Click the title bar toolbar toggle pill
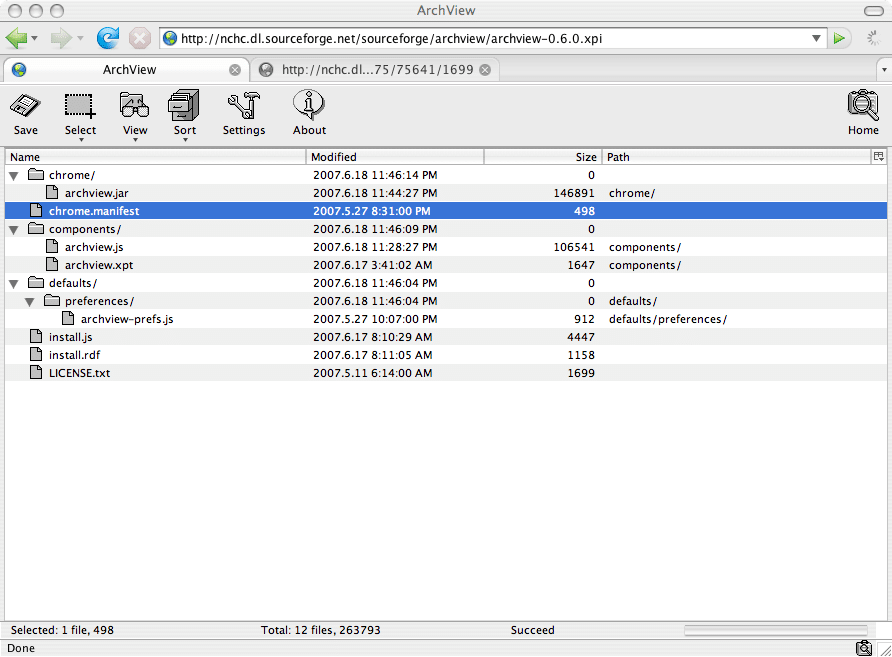This screenshot has width=892, height=657. pos(874,11)
